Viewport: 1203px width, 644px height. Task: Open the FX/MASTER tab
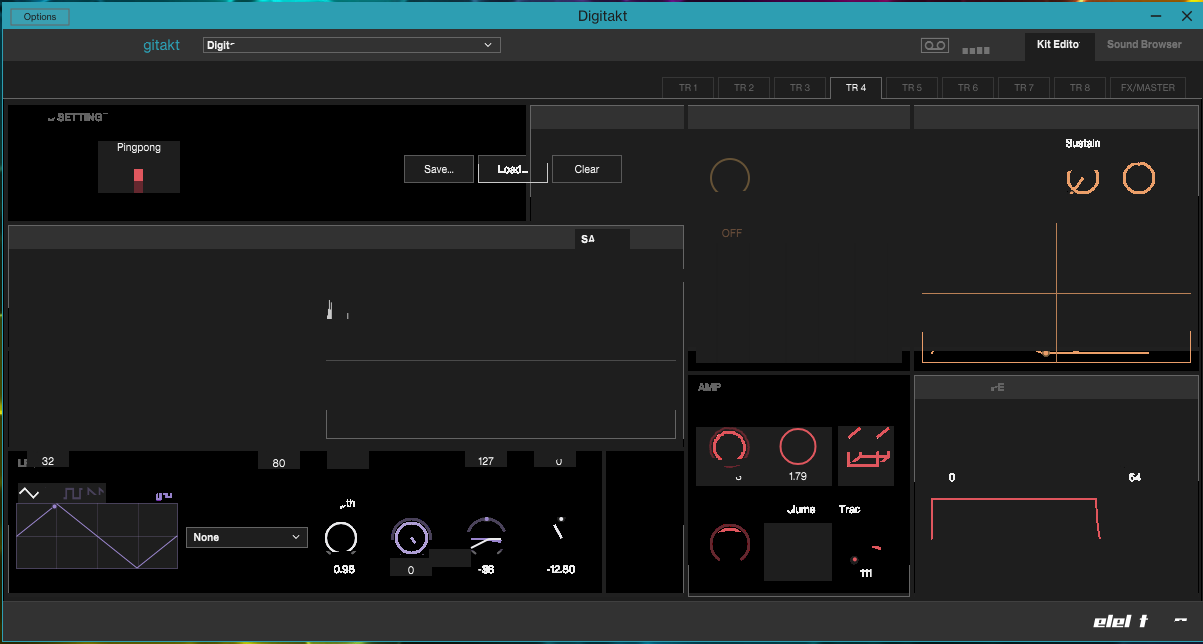tap(1147, 88)
